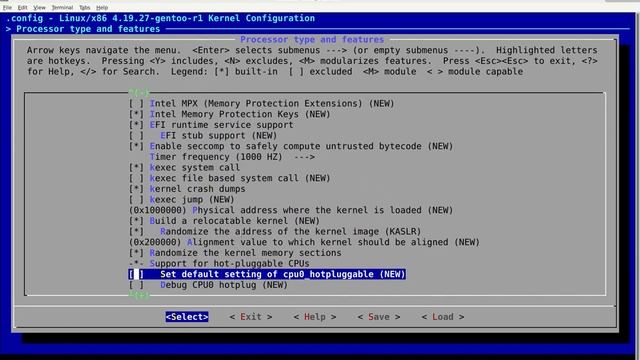Open the Terminal menu
640x360 pixels.
[x=62, y=7]
